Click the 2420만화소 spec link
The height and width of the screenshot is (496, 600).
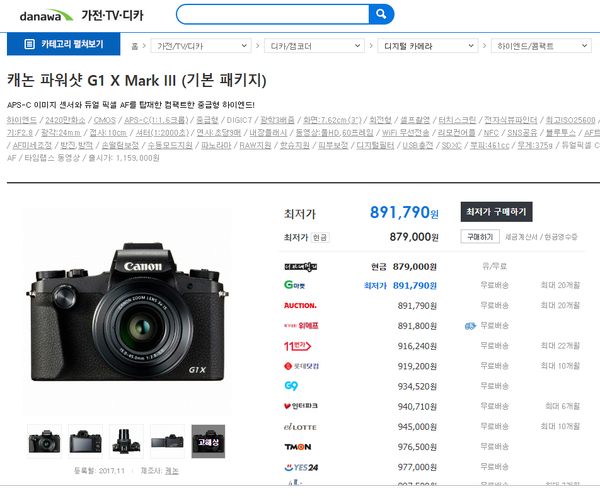(x=65, y=120)
